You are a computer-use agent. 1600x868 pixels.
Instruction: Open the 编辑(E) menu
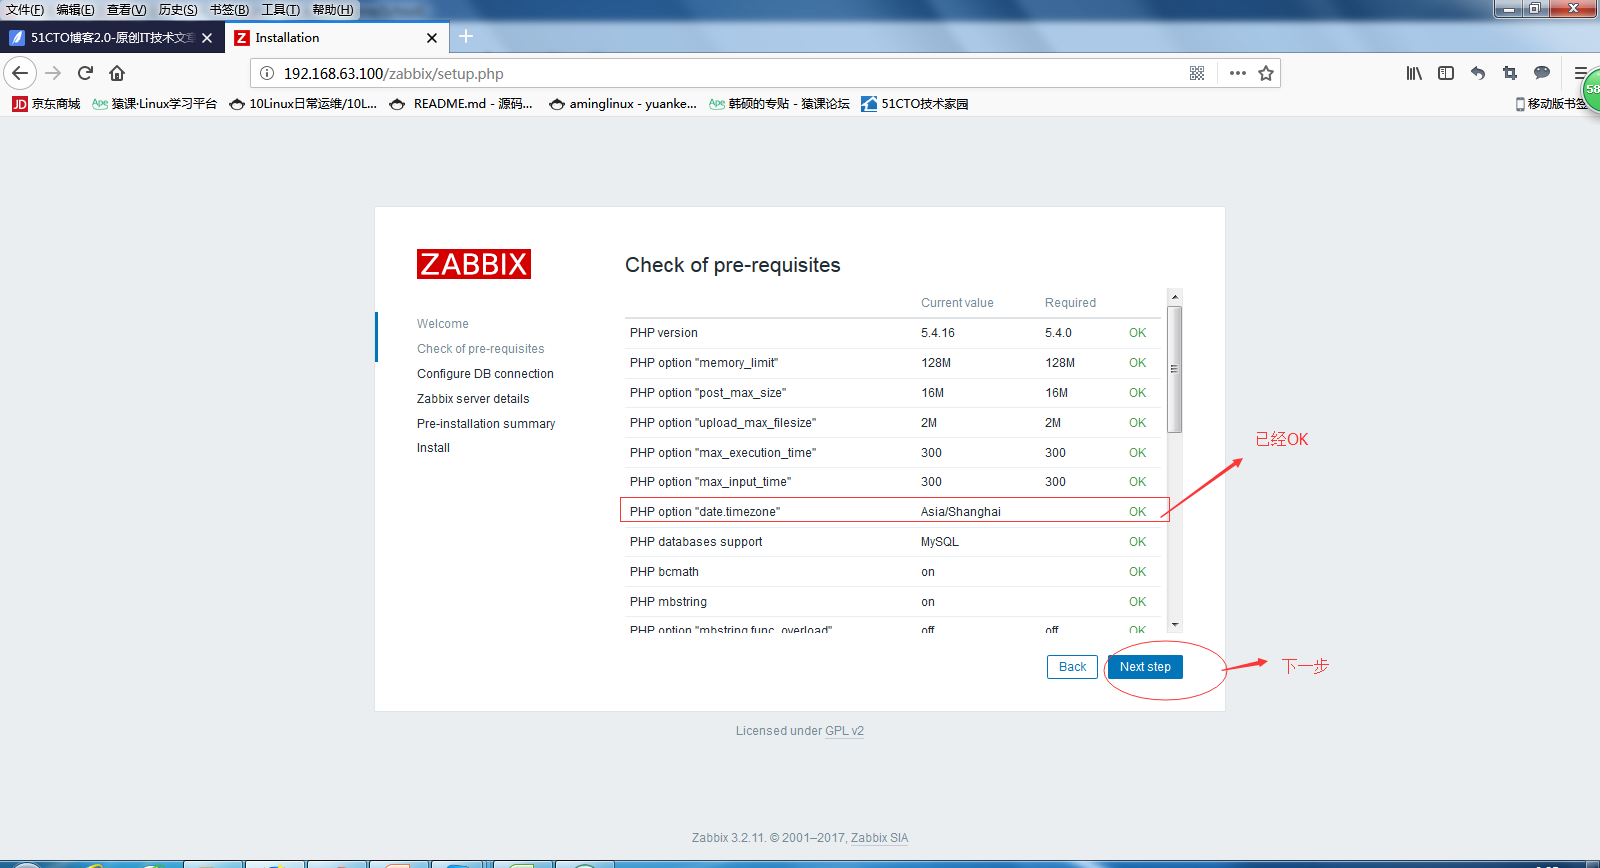tap(75, 10)
